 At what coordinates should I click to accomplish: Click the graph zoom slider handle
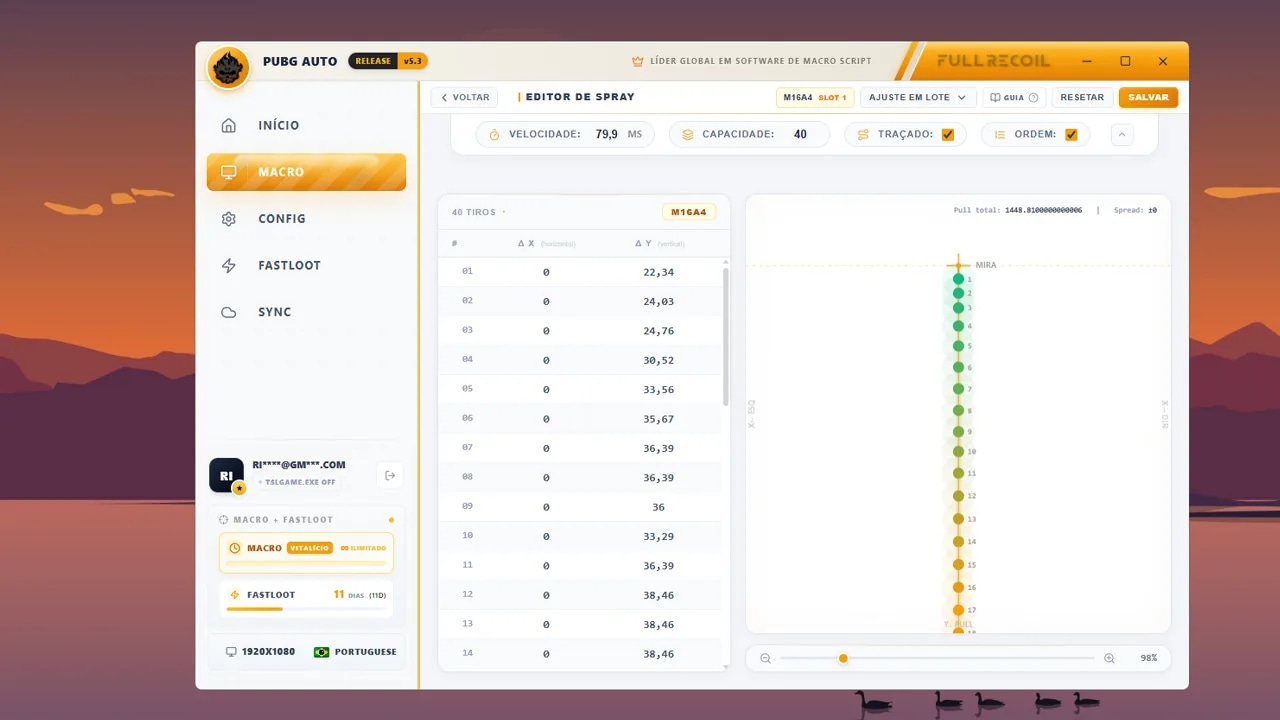coord(843,658)
